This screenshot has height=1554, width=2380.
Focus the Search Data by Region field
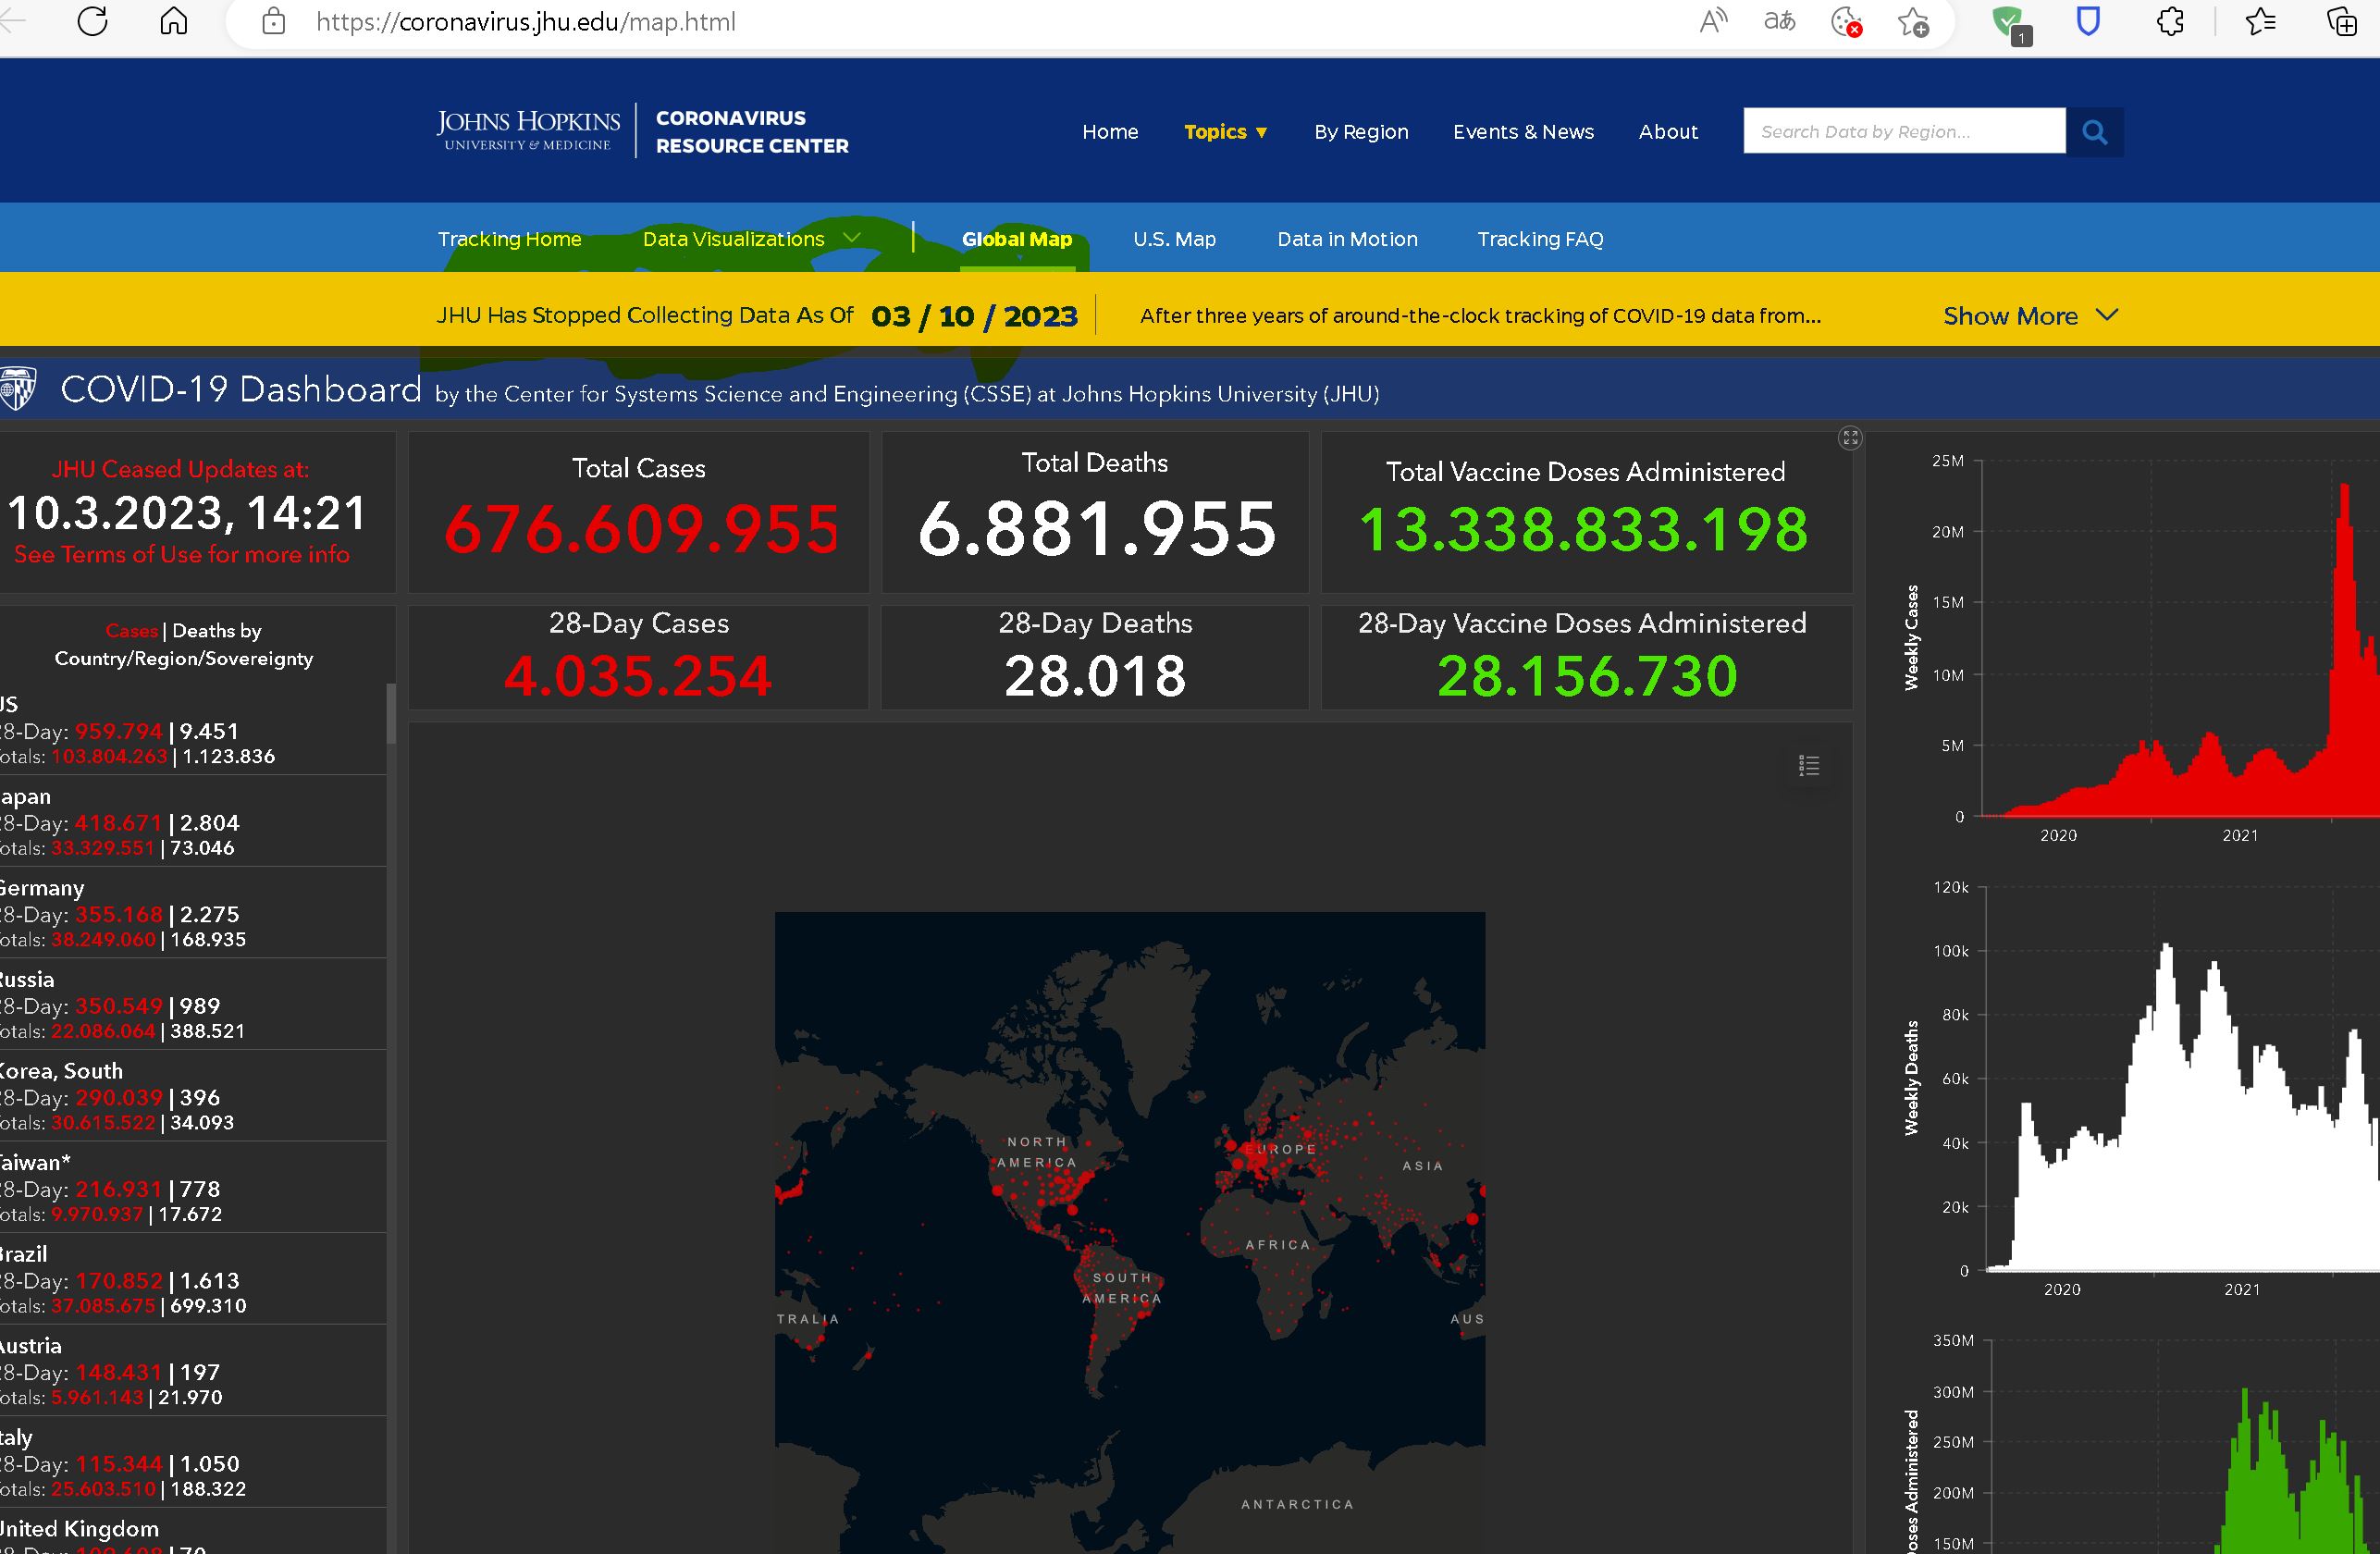tap(1904, 131)
